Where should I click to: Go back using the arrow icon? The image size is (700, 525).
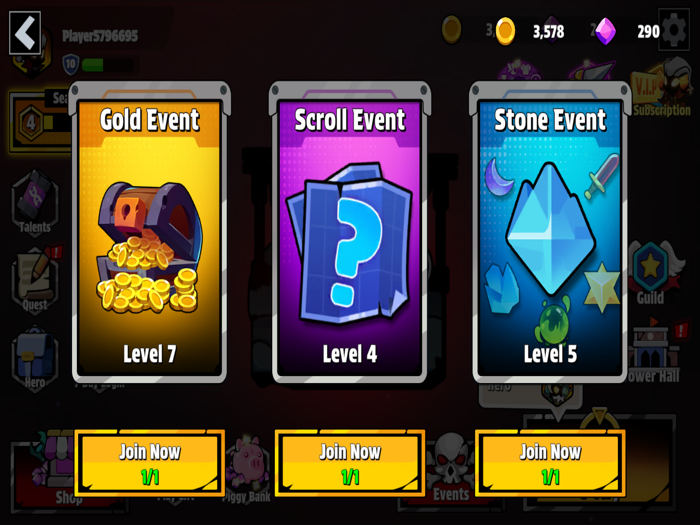(x=25, y=33)
